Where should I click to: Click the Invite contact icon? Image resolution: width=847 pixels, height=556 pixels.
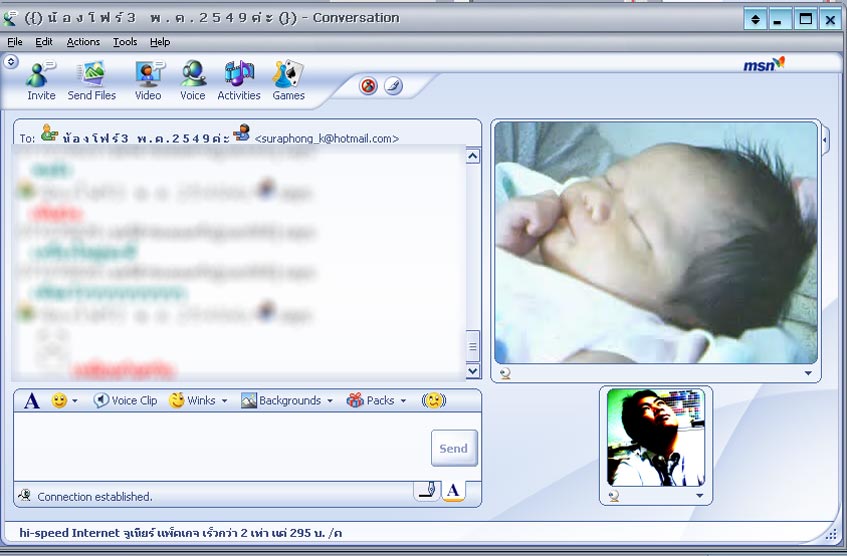click(41, 80)
